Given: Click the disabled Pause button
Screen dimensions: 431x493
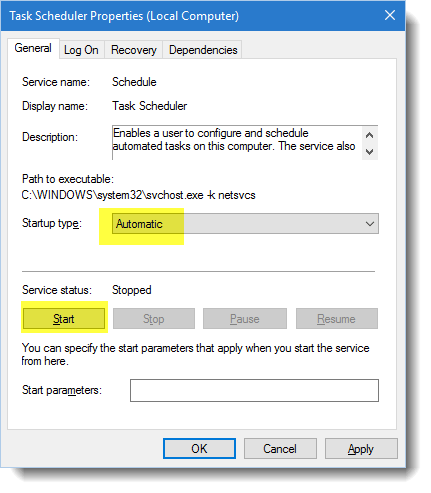Looking at the screenshot, I should (x=245, y=319).
